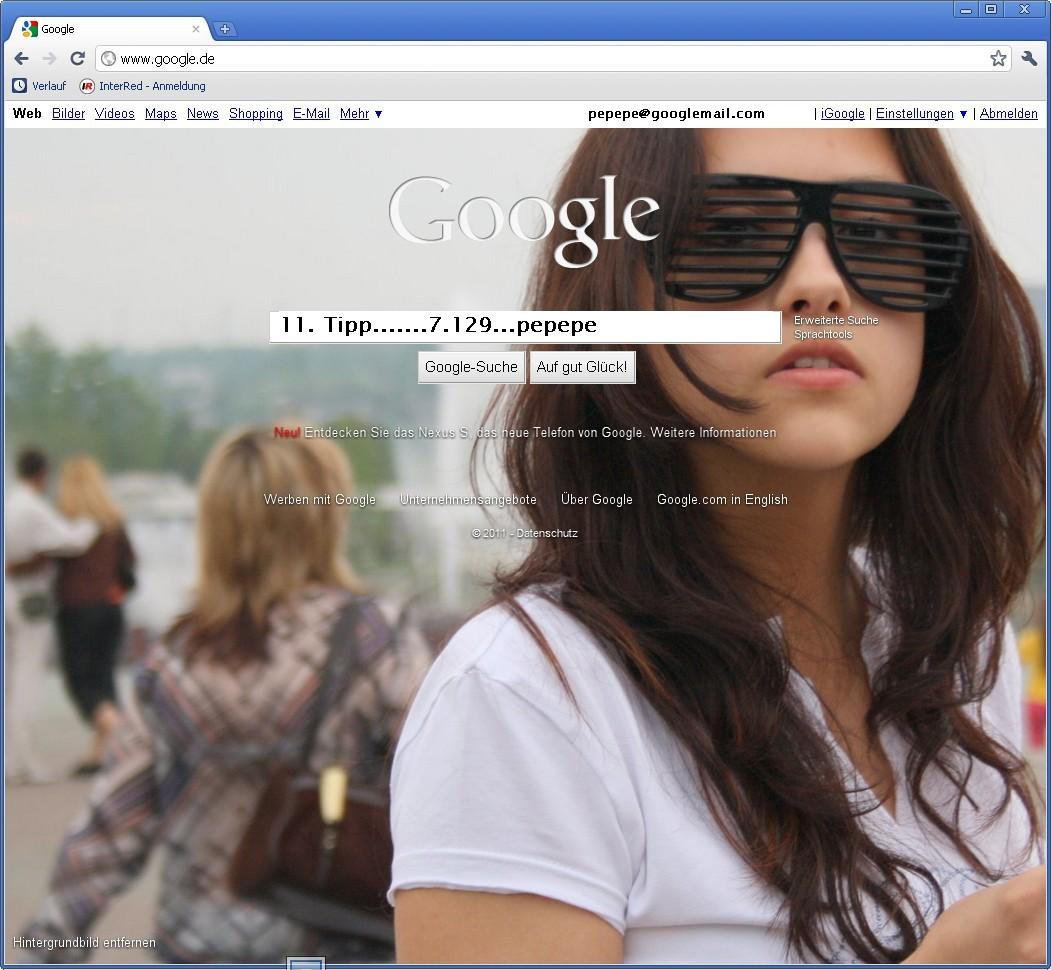
Task: Open the Shopping link
Action: pyautogui.click(x=255, y=113)
